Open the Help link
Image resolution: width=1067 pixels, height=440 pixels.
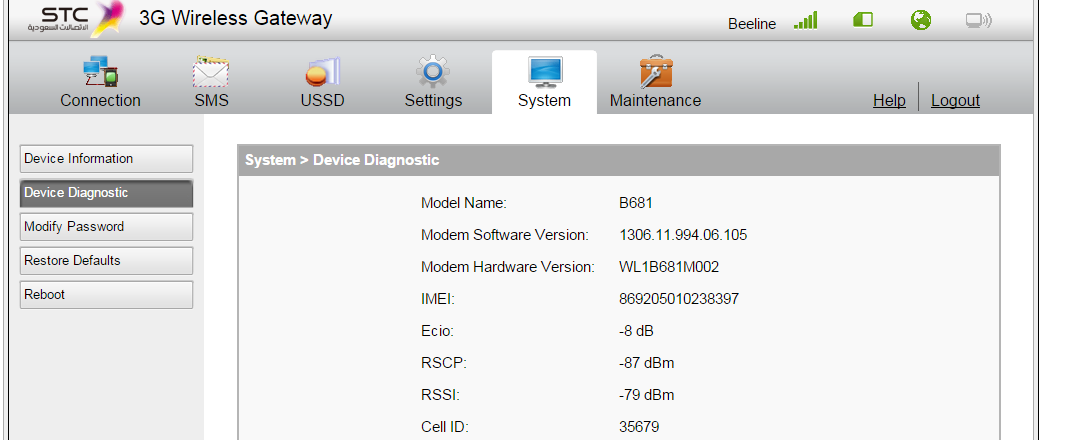[x=889, y=100]
